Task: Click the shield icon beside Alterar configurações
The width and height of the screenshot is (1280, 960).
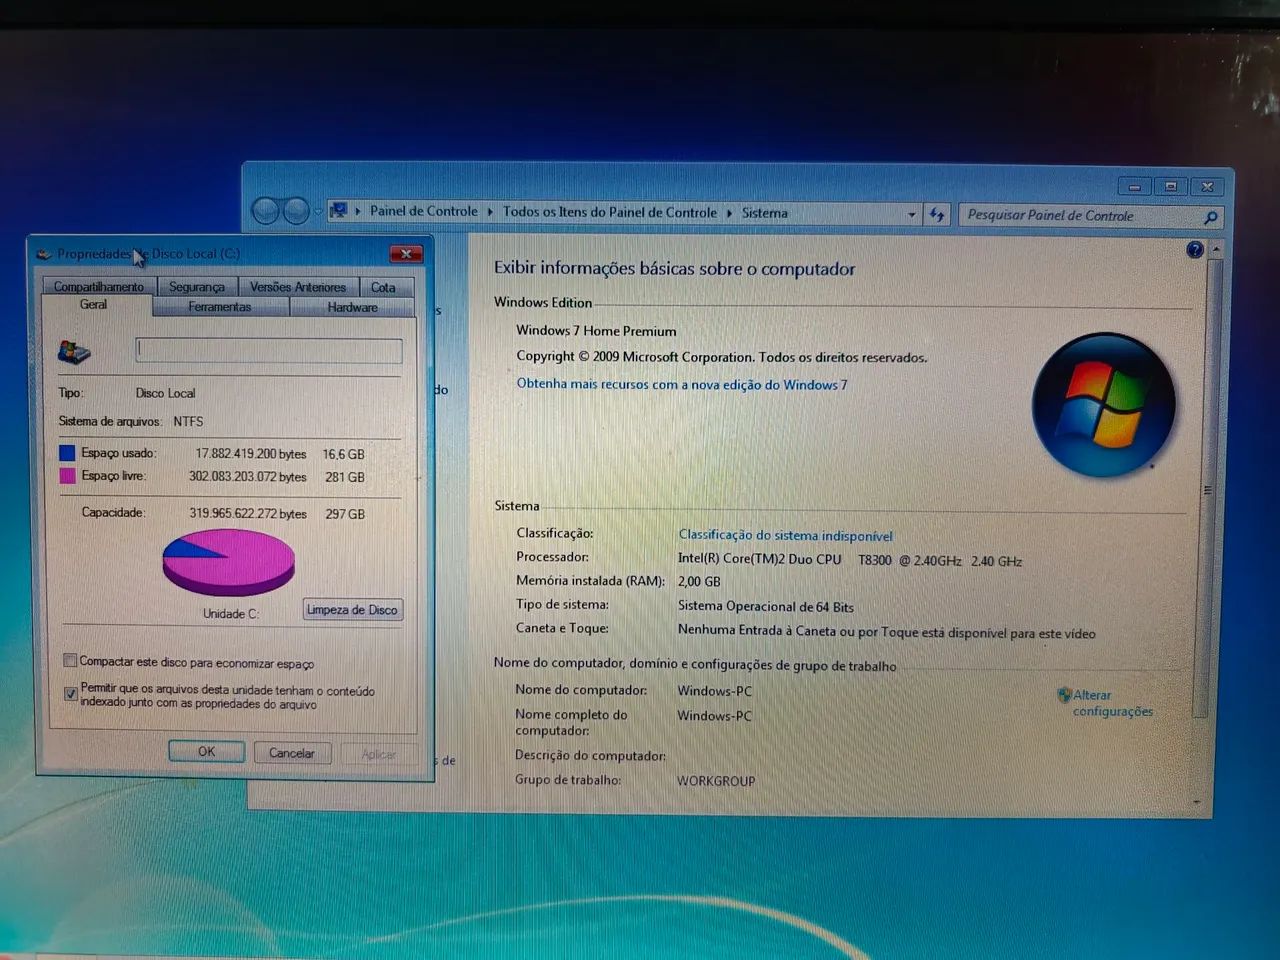Action: pos(1064,695)
